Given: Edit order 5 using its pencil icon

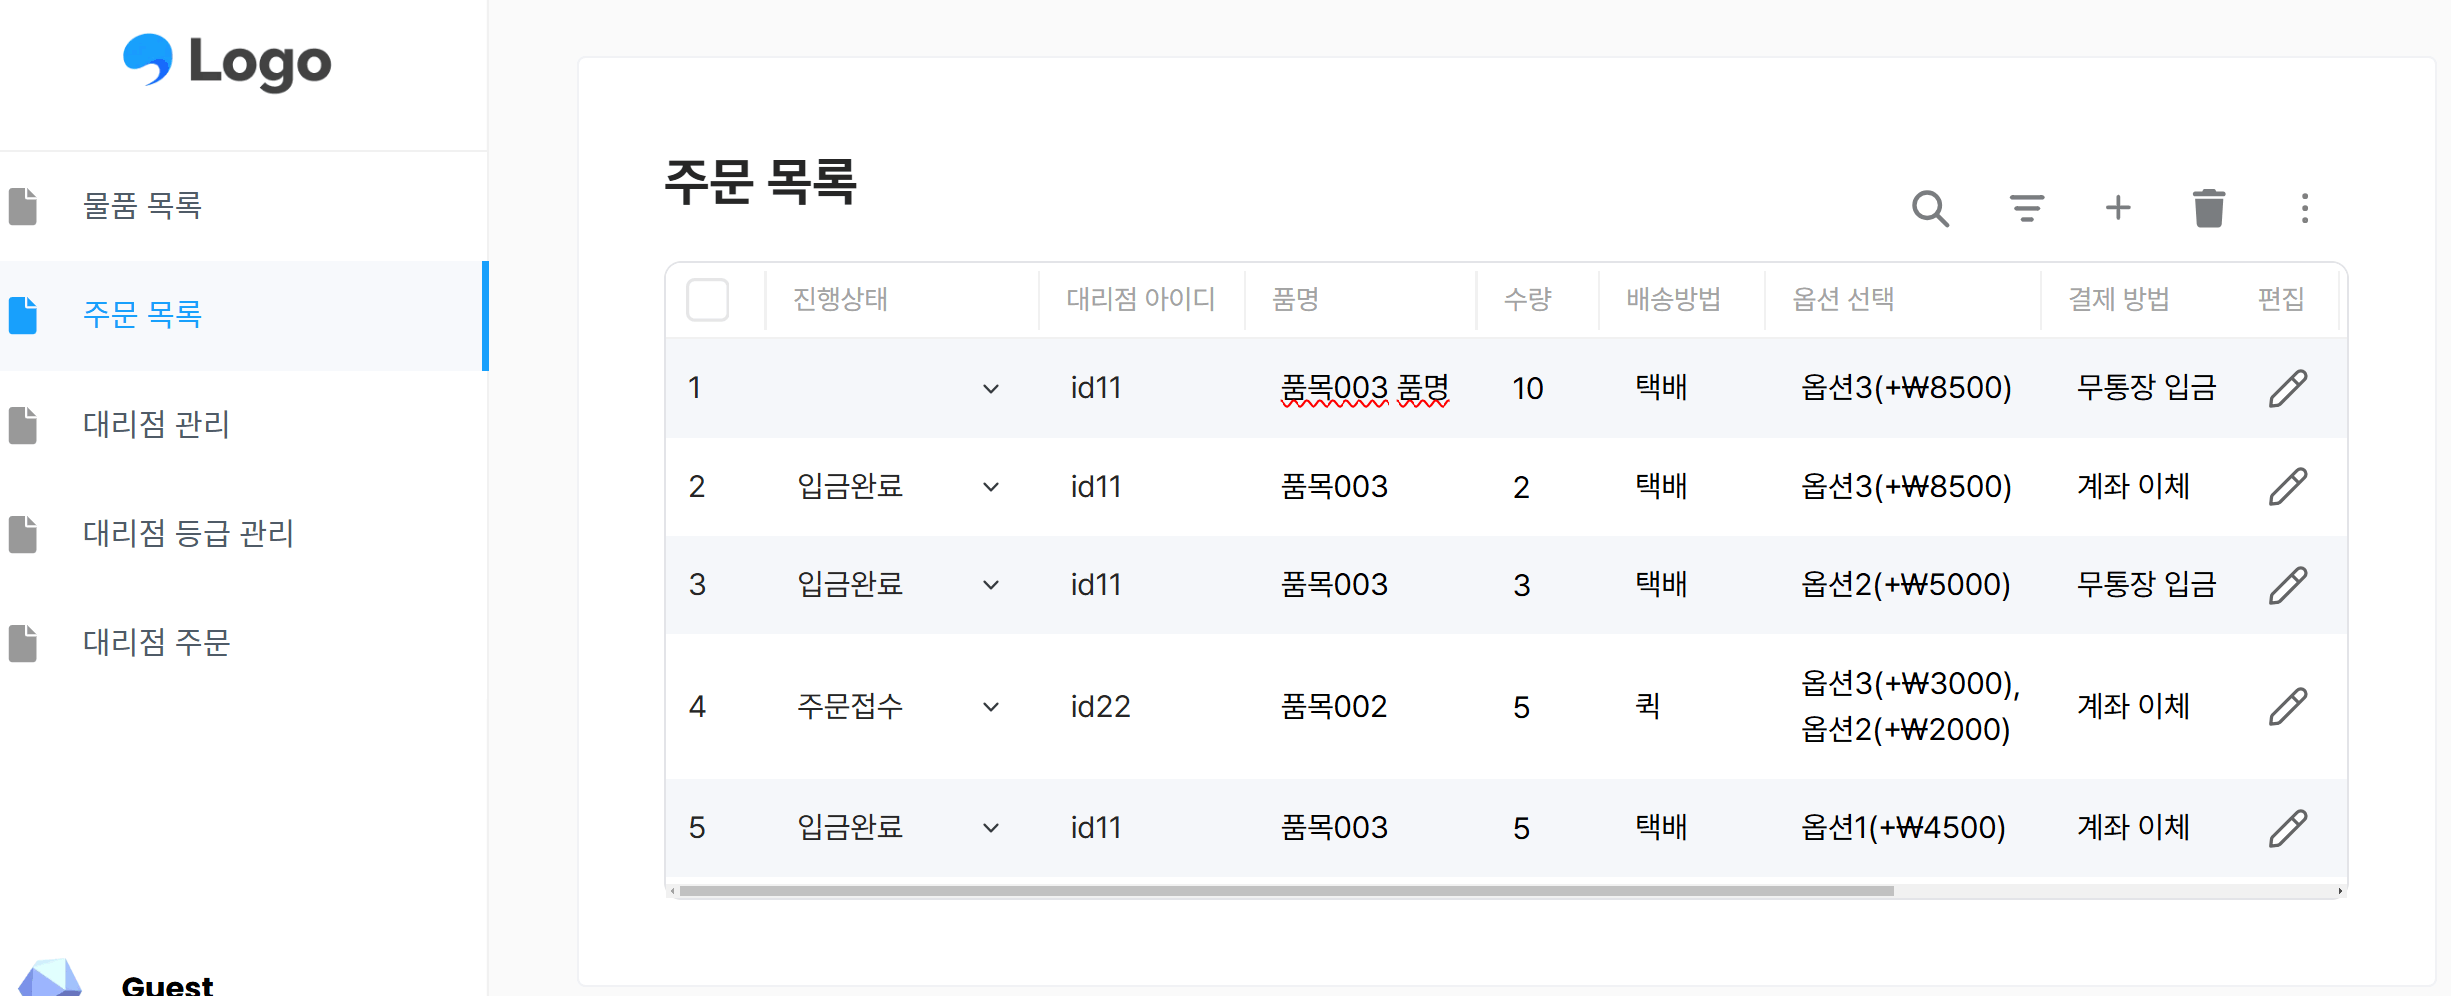Looking at the screenshot, I should coord(2289,827).
